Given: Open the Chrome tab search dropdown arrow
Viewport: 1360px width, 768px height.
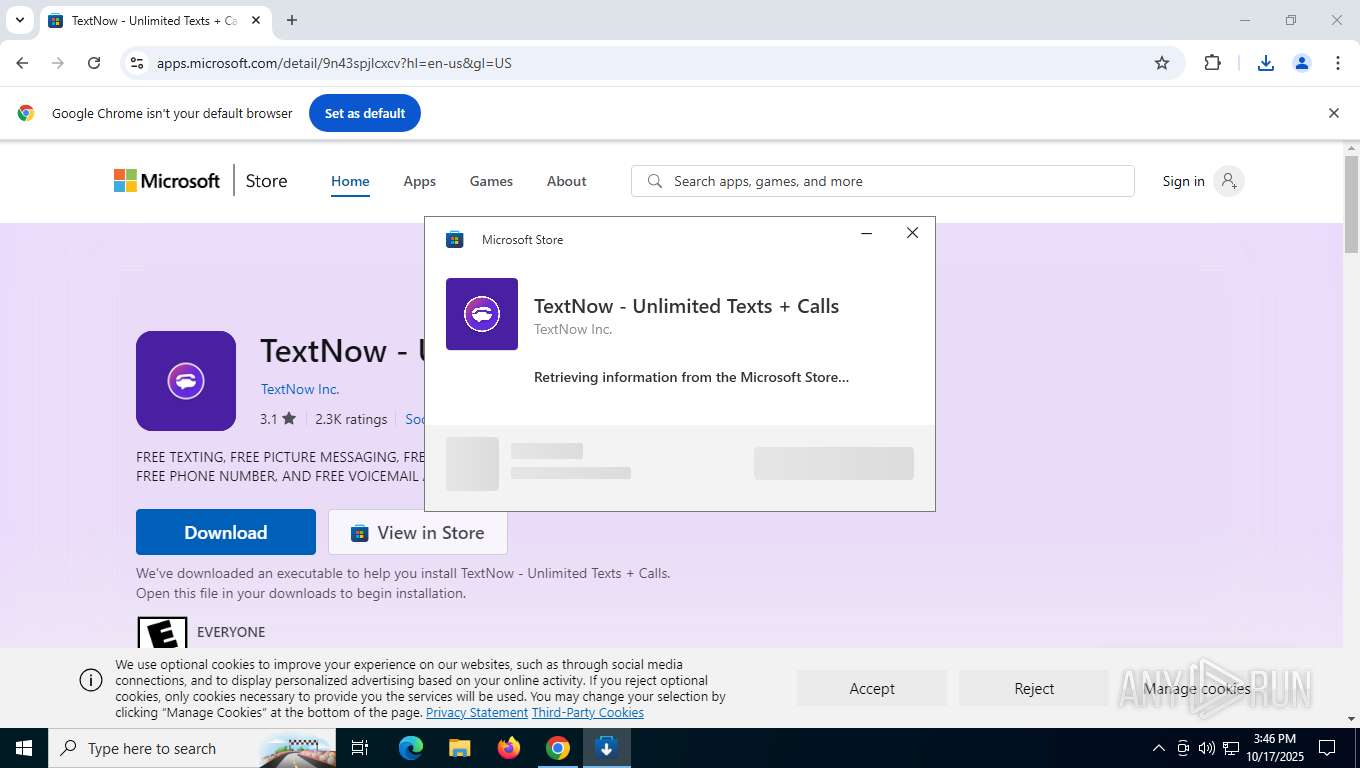Looking at the screenshot, I should 19,20.
